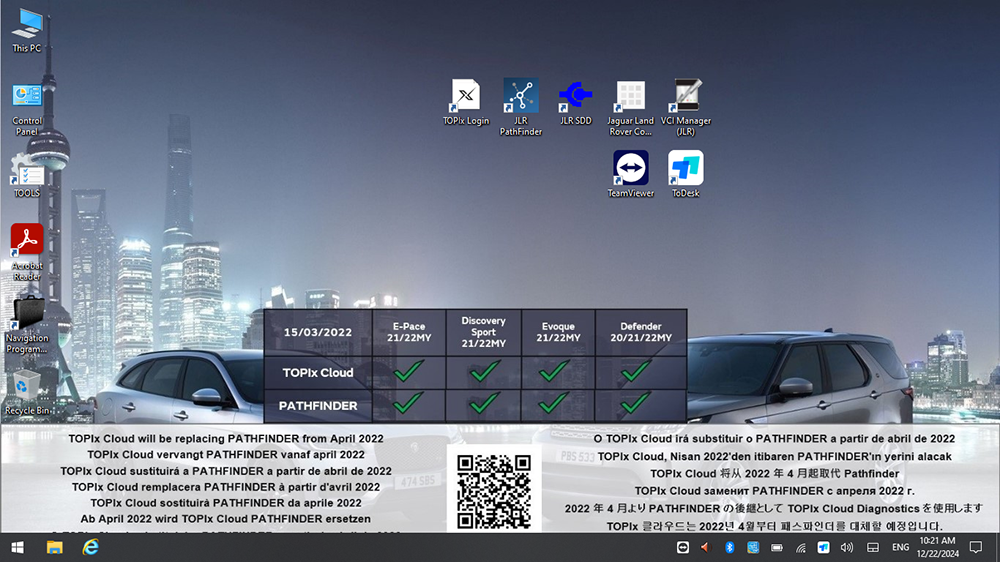Open the Bluetooth tray icon
Viewport: 1000px width, 562px height.
point(730,547)
